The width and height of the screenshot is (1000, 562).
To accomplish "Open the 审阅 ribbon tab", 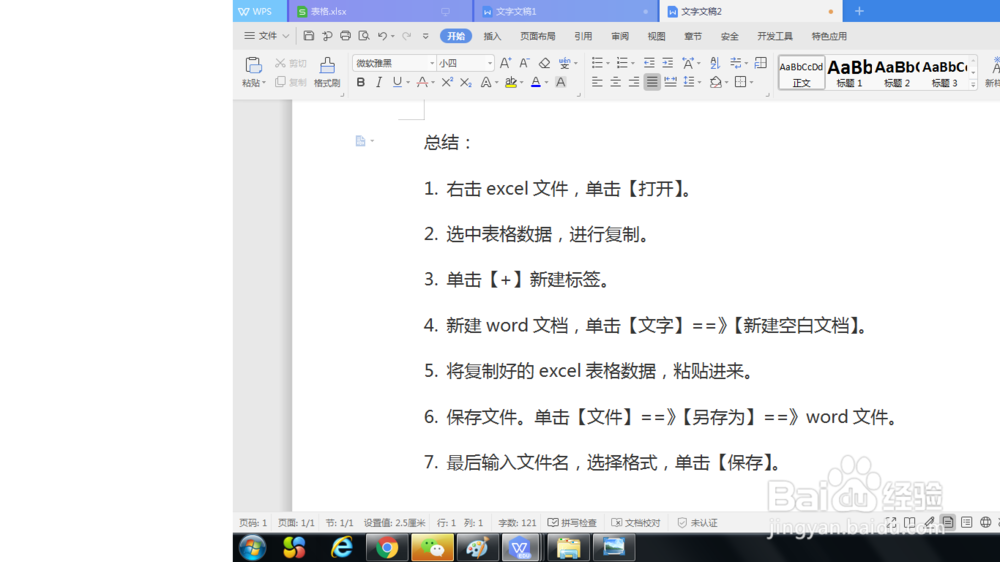I will click(x=620, y=36).
